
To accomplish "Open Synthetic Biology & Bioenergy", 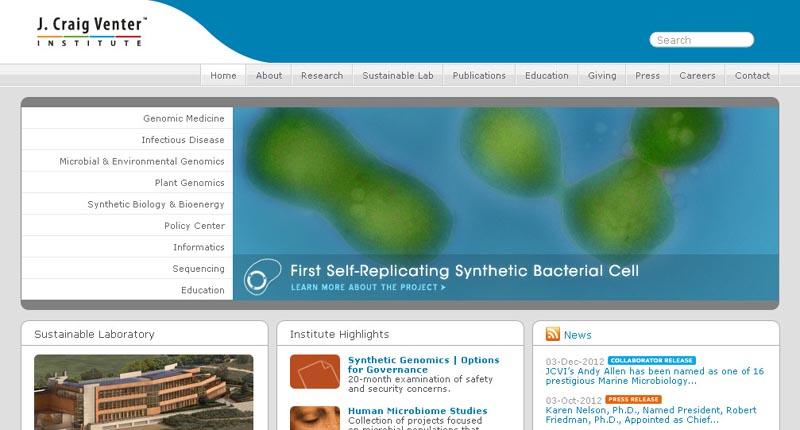I will (x=127, y=204).
